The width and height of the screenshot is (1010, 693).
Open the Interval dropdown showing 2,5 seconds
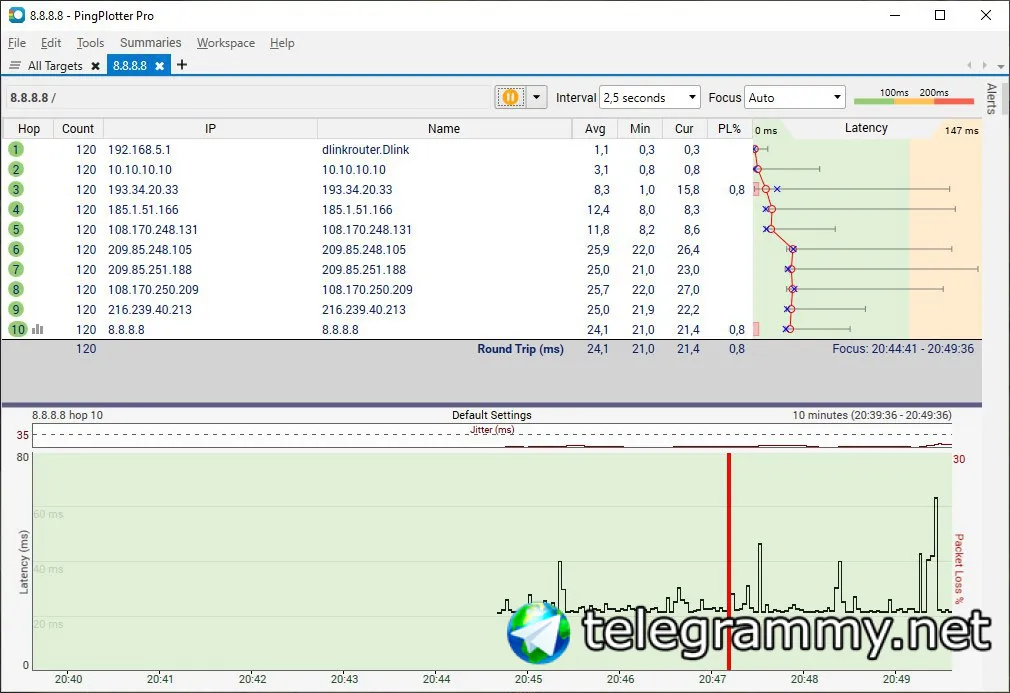point(649,97)
